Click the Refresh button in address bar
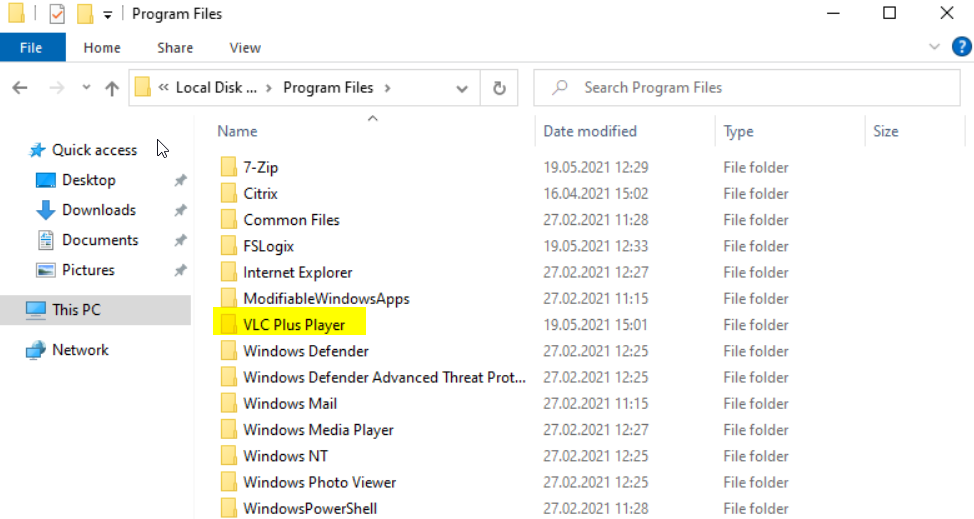Image resolution: width=974 pixels, height=519 pixels. [499, 88]
